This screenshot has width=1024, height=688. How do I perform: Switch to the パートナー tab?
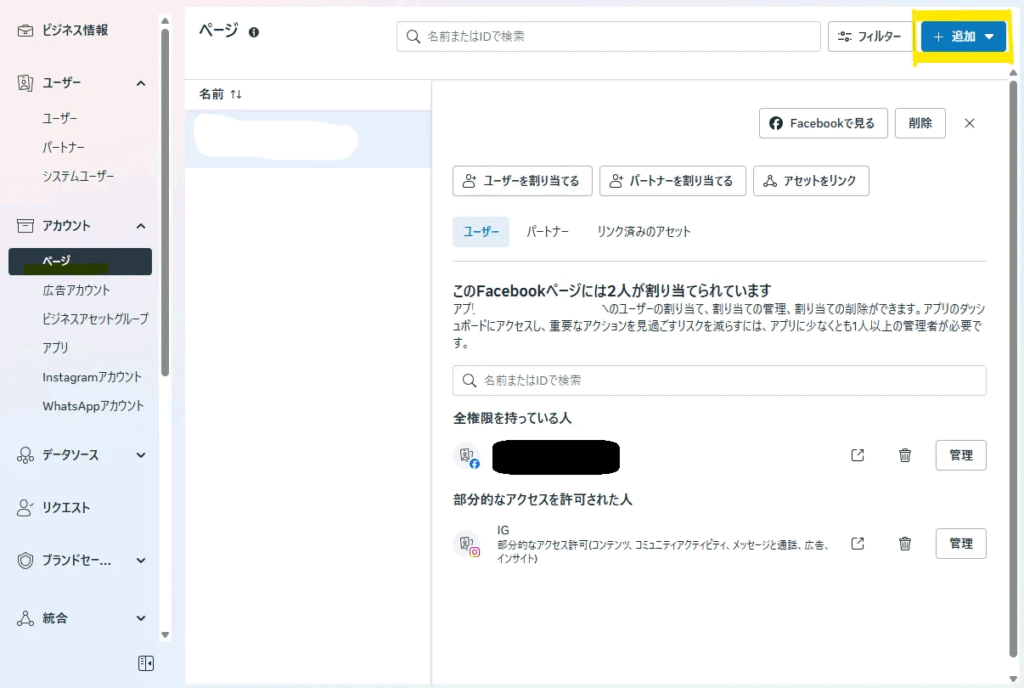click(x=548, y=231)
